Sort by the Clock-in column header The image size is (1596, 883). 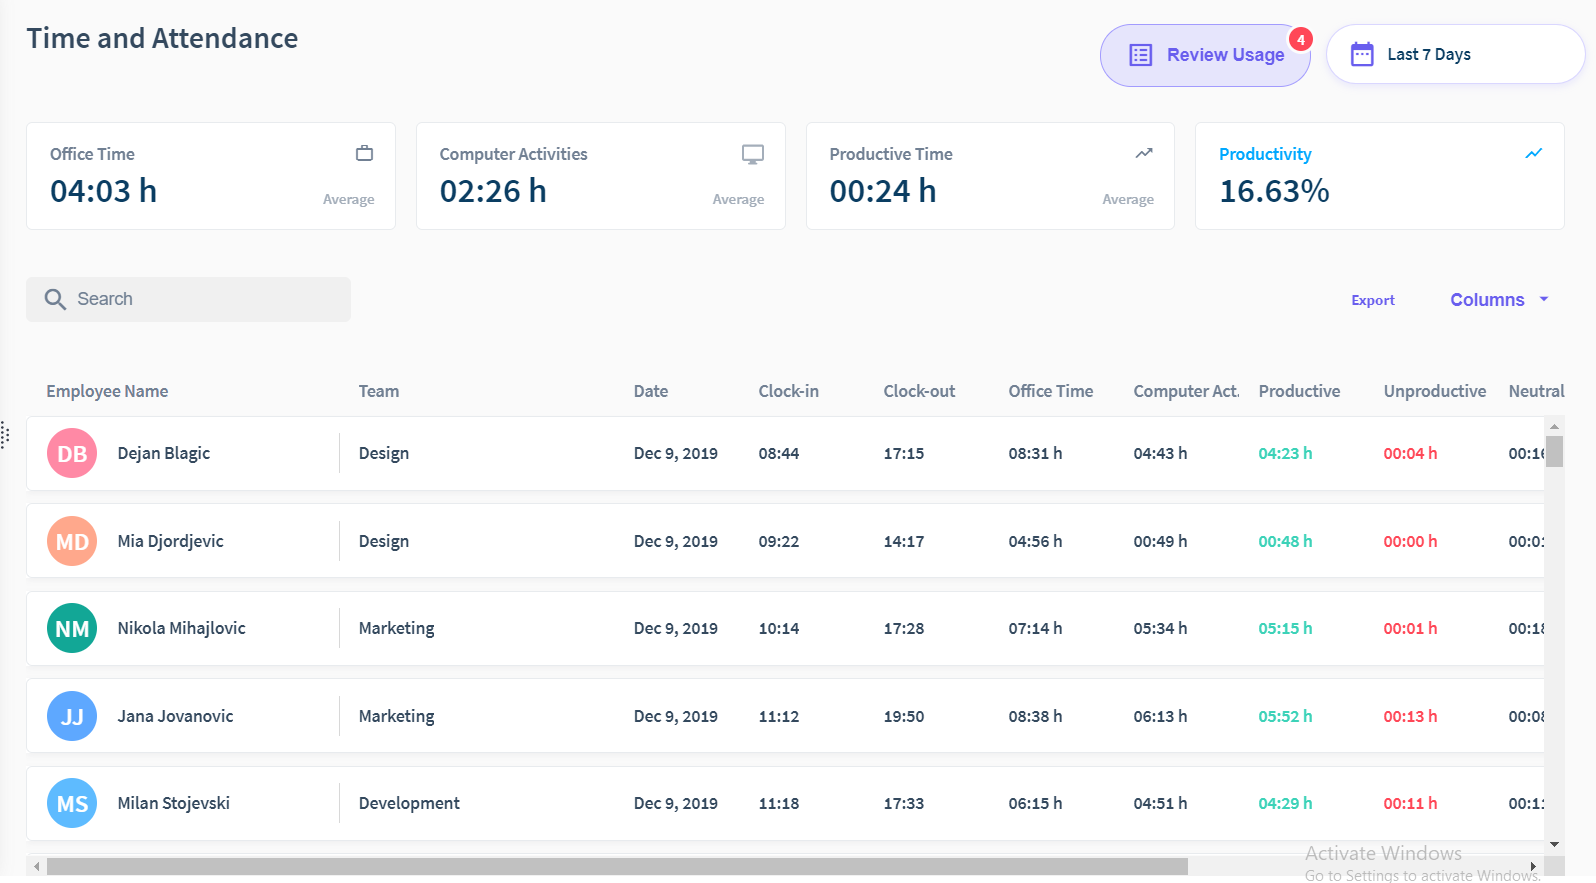[788, 391]
